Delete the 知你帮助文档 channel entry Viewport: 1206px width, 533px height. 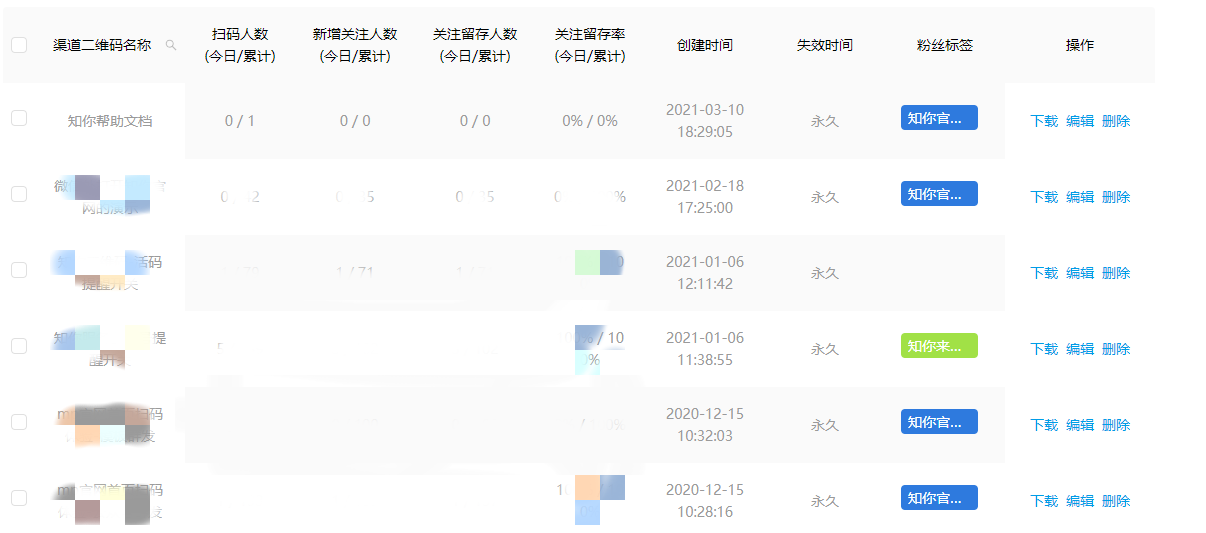click(1116, 121)
